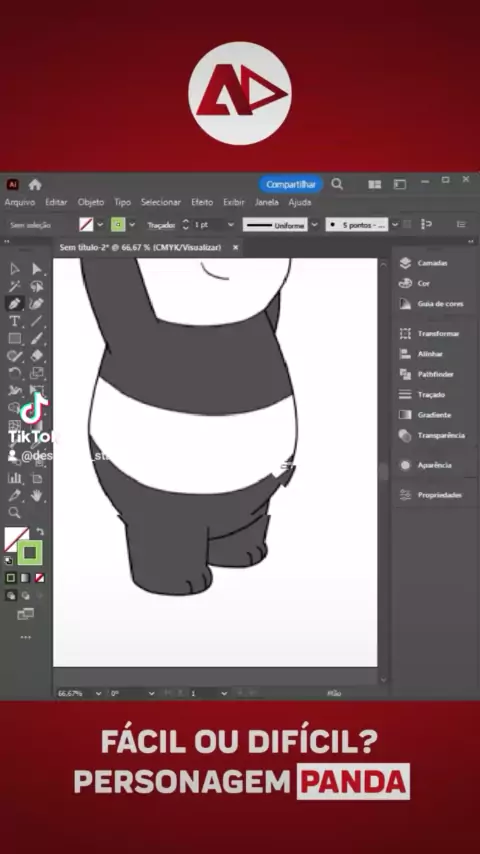Select the Column Graph tool

click(x=15, y=478)
